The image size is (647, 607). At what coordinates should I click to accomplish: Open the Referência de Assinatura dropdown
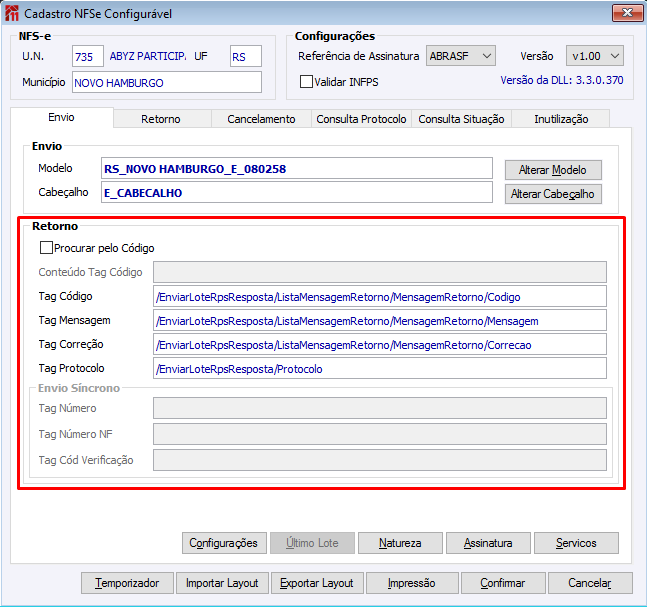460,56
